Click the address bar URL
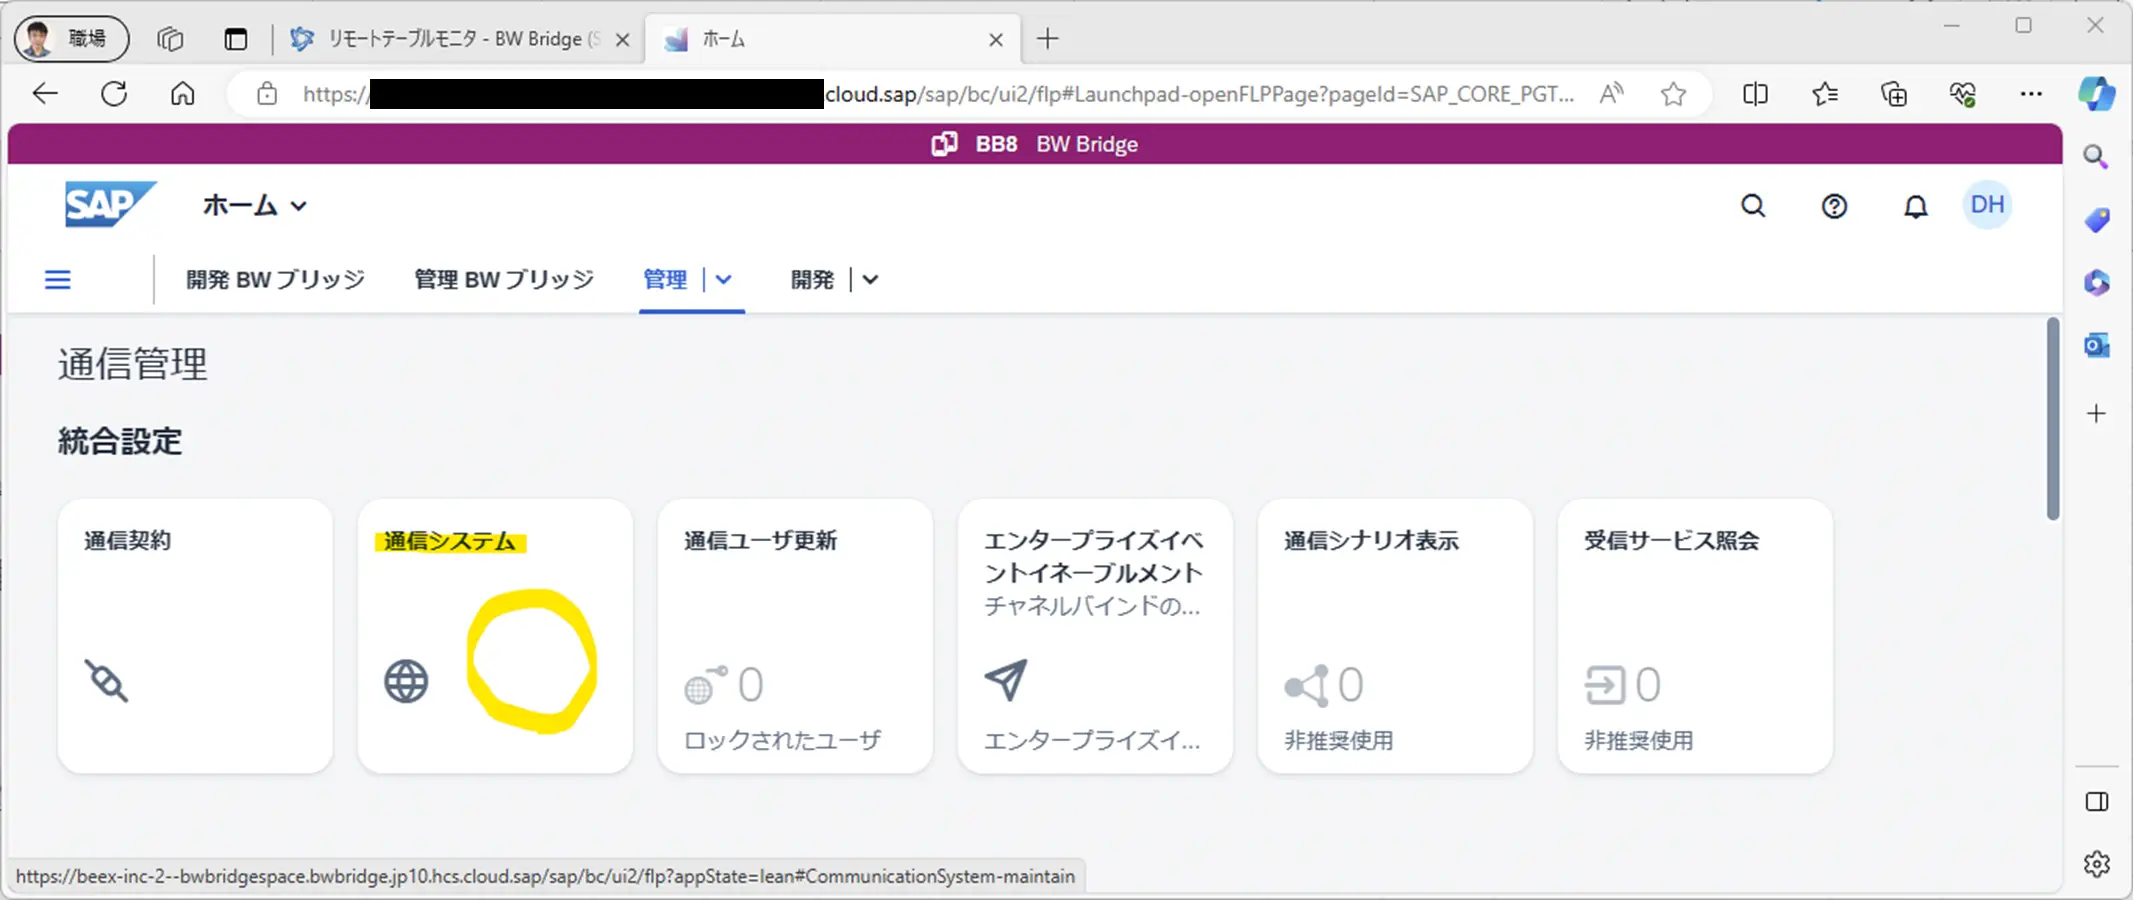This screenshot has height=900, width=2133. pyautogui.click(x=938, y=94)
